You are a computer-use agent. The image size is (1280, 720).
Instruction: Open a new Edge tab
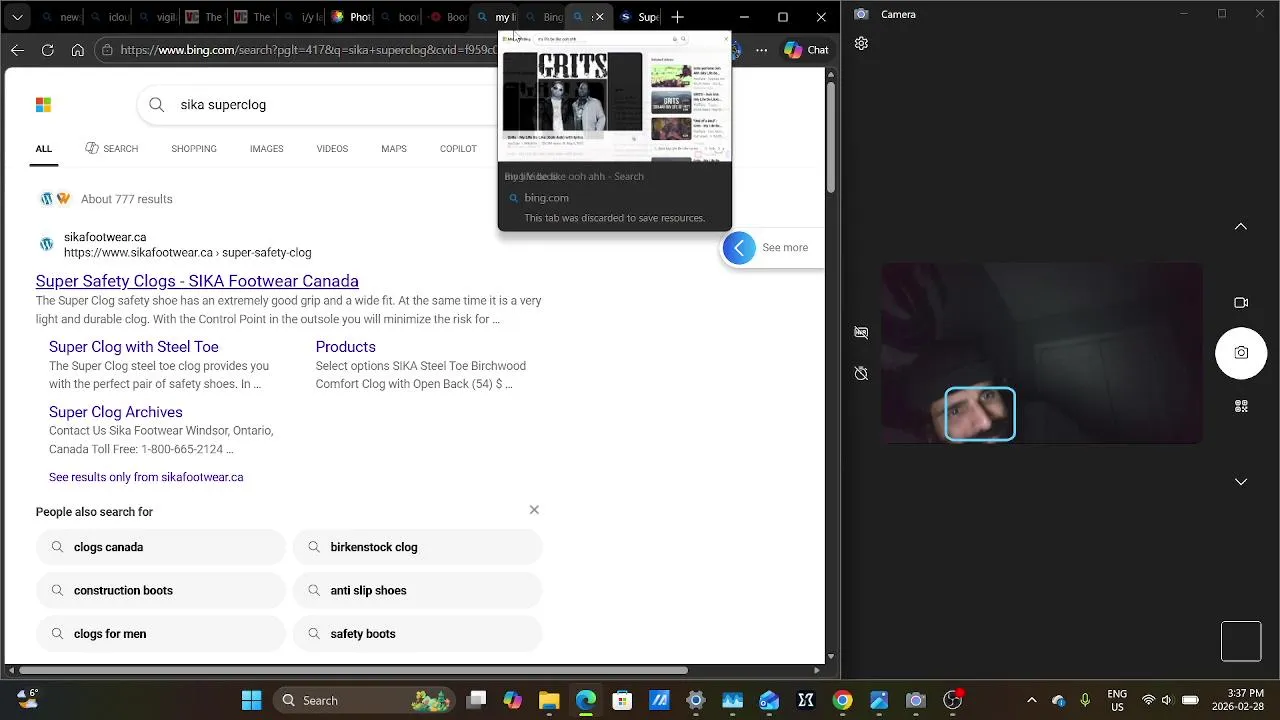(x=678, y=17)
